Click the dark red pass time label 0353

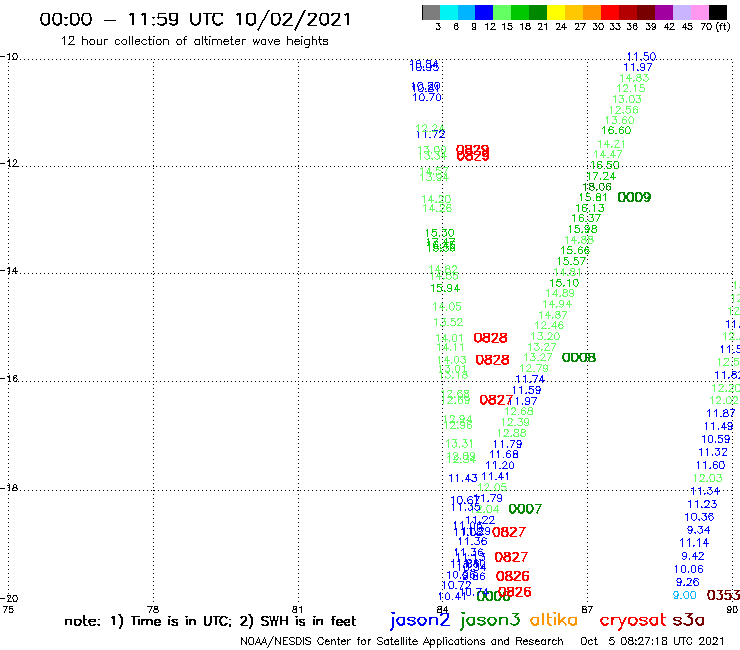723,595
